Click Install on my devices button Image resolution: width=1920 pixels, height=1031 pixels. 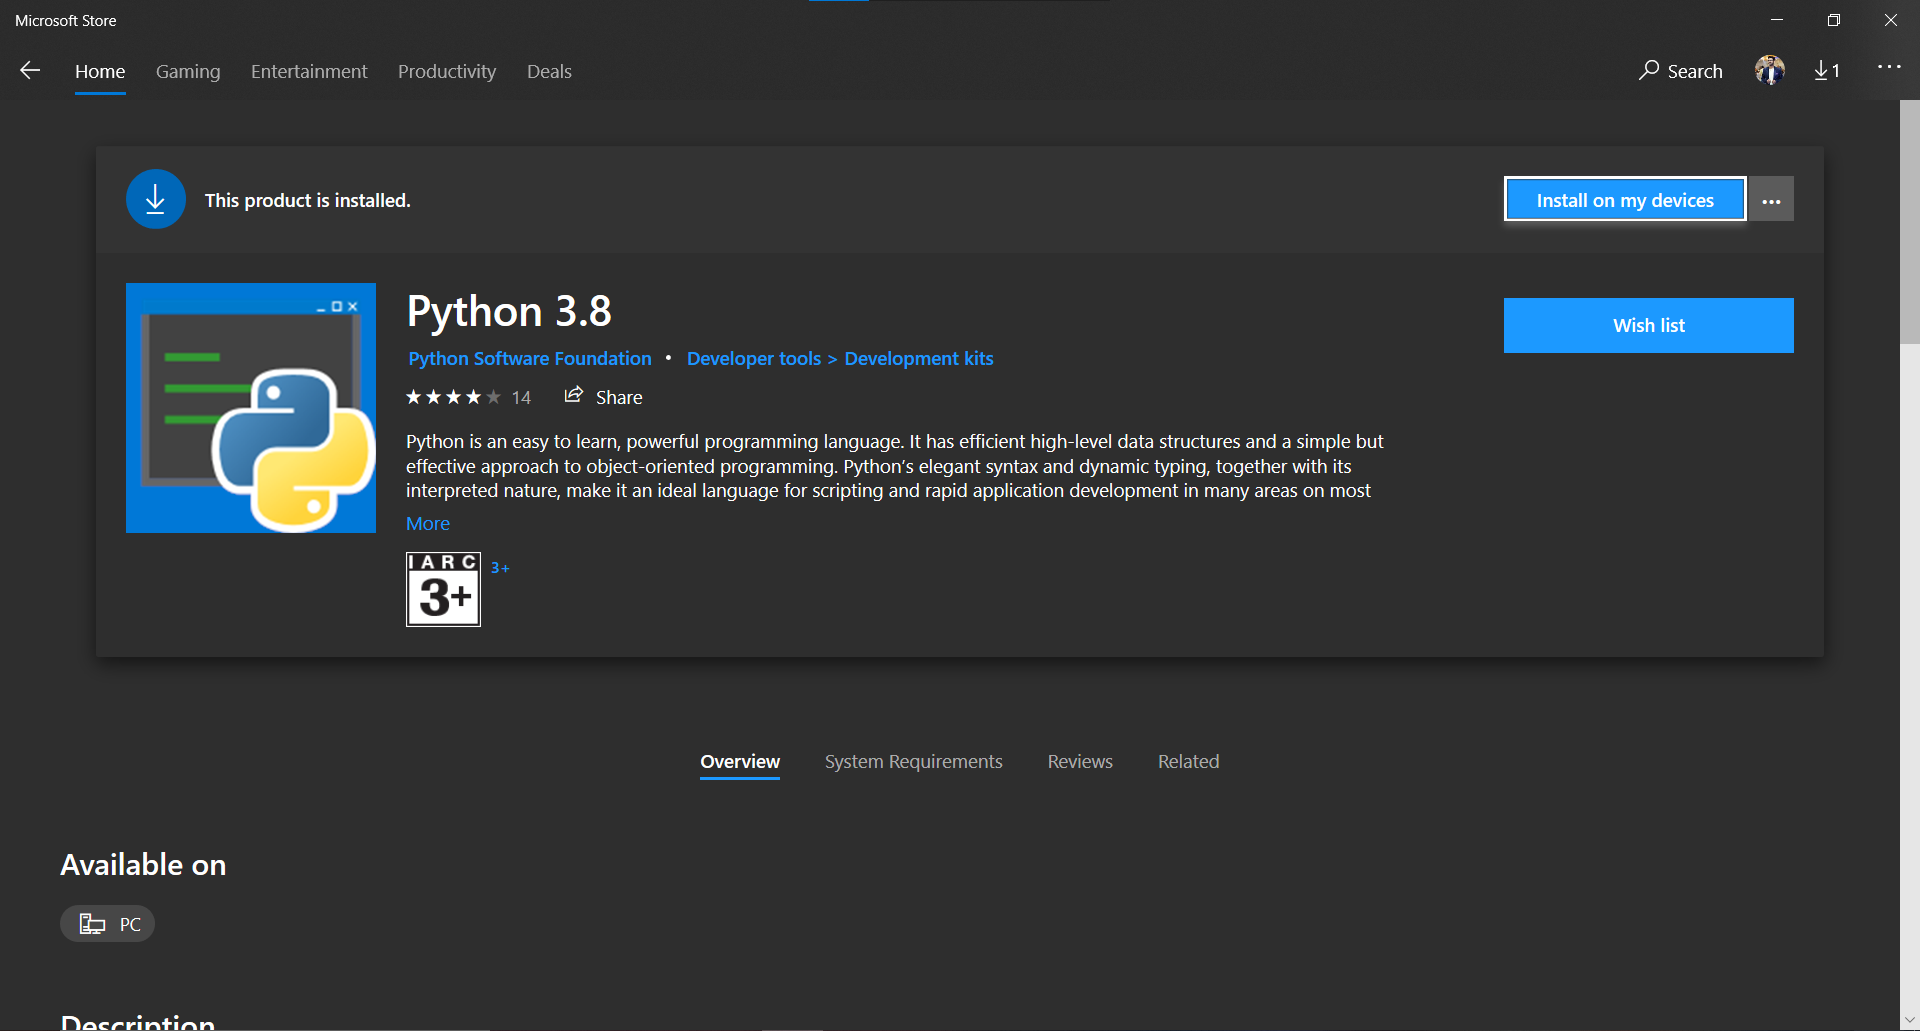[x=1625, y=200]
